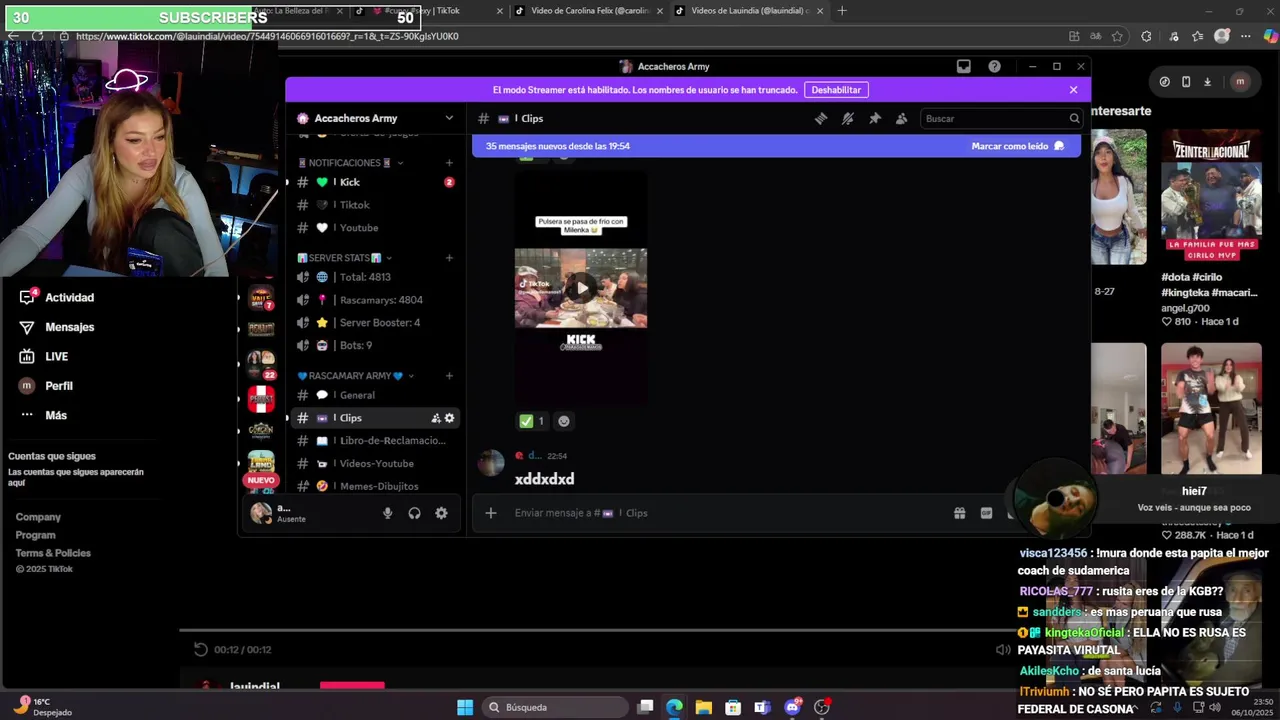Mute microphone in Discord user panel
The width and height of the screenshot is (1280, 720).
click(x=387, y=513)
